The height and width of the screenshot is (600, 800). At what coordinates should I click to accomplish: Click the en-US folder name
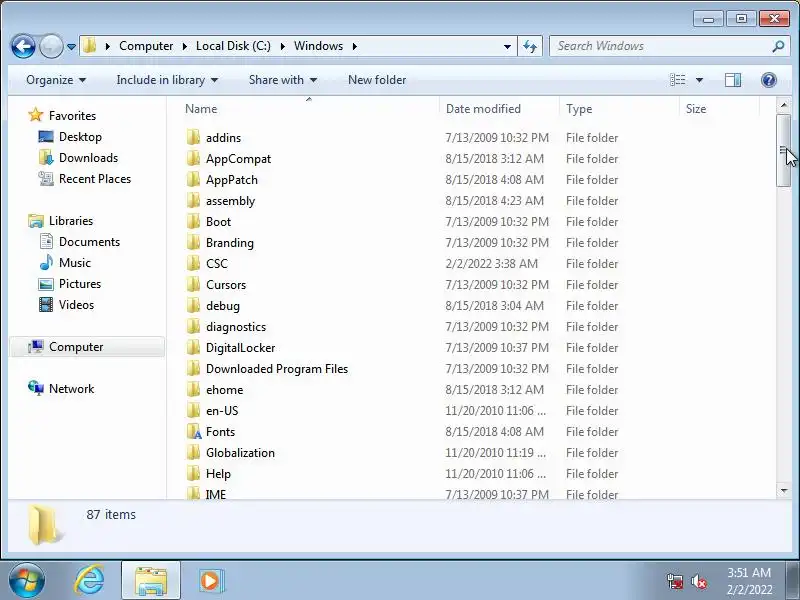pyautogui.click(x=222, y=411)
